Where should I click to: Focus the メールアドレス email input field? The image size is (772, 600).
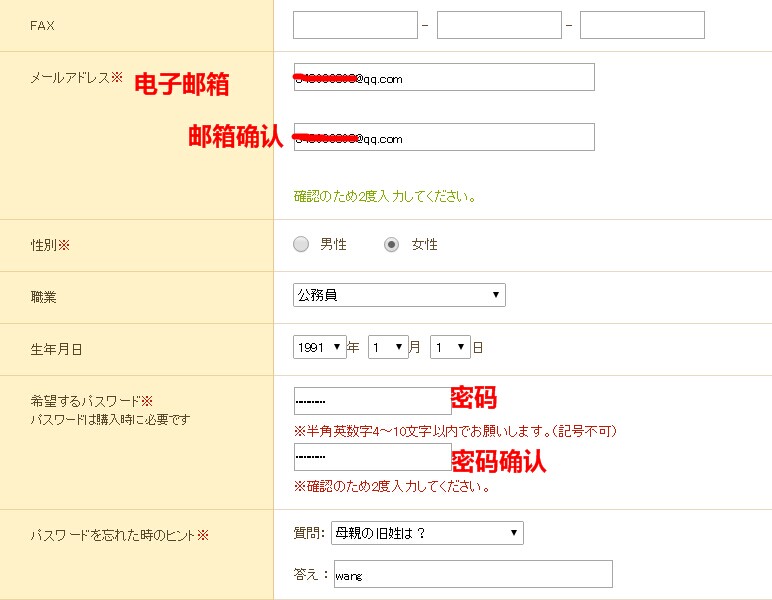point(444,78)
